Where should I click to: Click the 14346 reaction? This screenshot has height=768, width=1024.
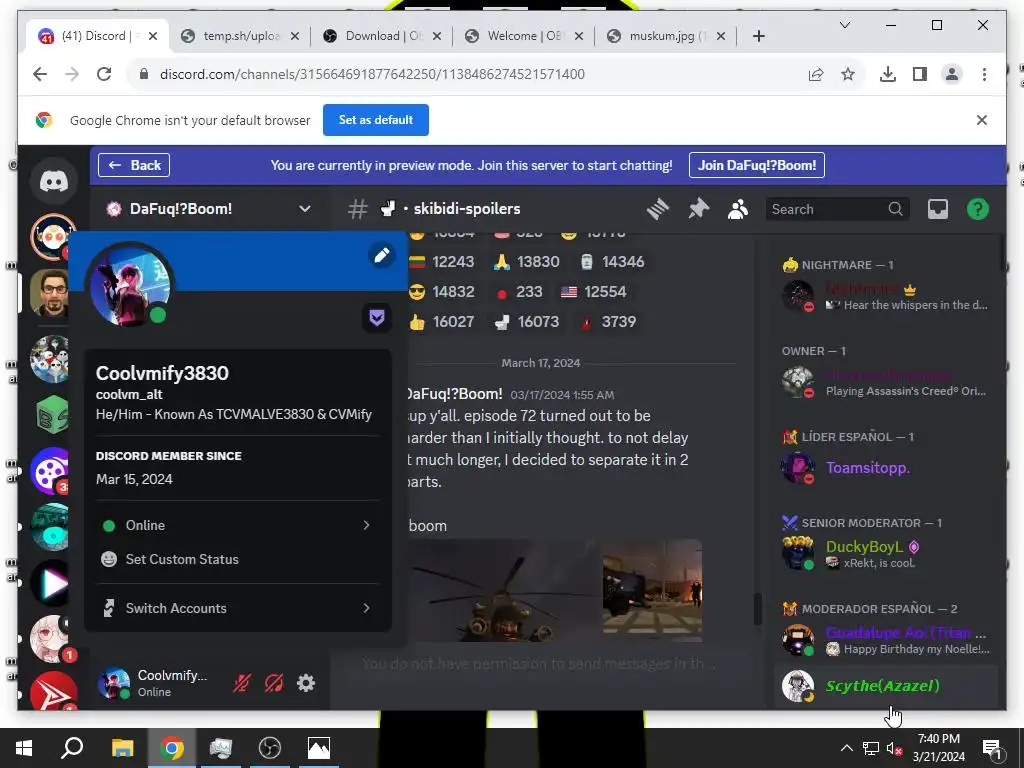point(612,262)
